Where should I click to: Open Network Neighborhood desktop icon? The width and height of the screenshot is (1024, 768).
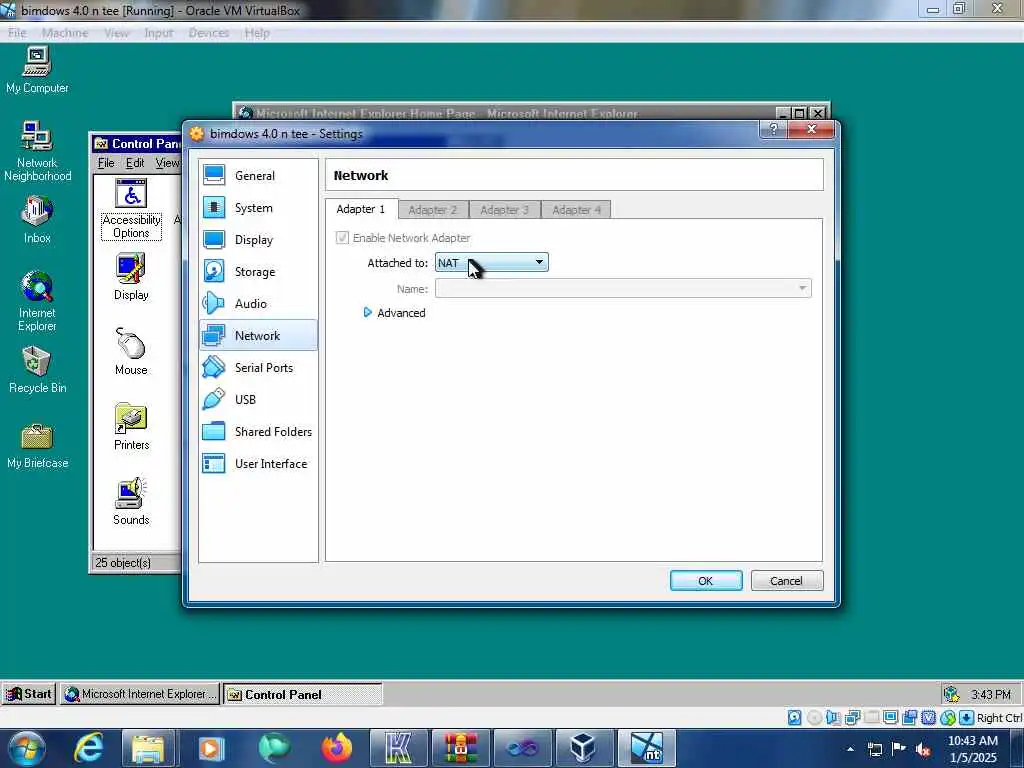[37, 152]
